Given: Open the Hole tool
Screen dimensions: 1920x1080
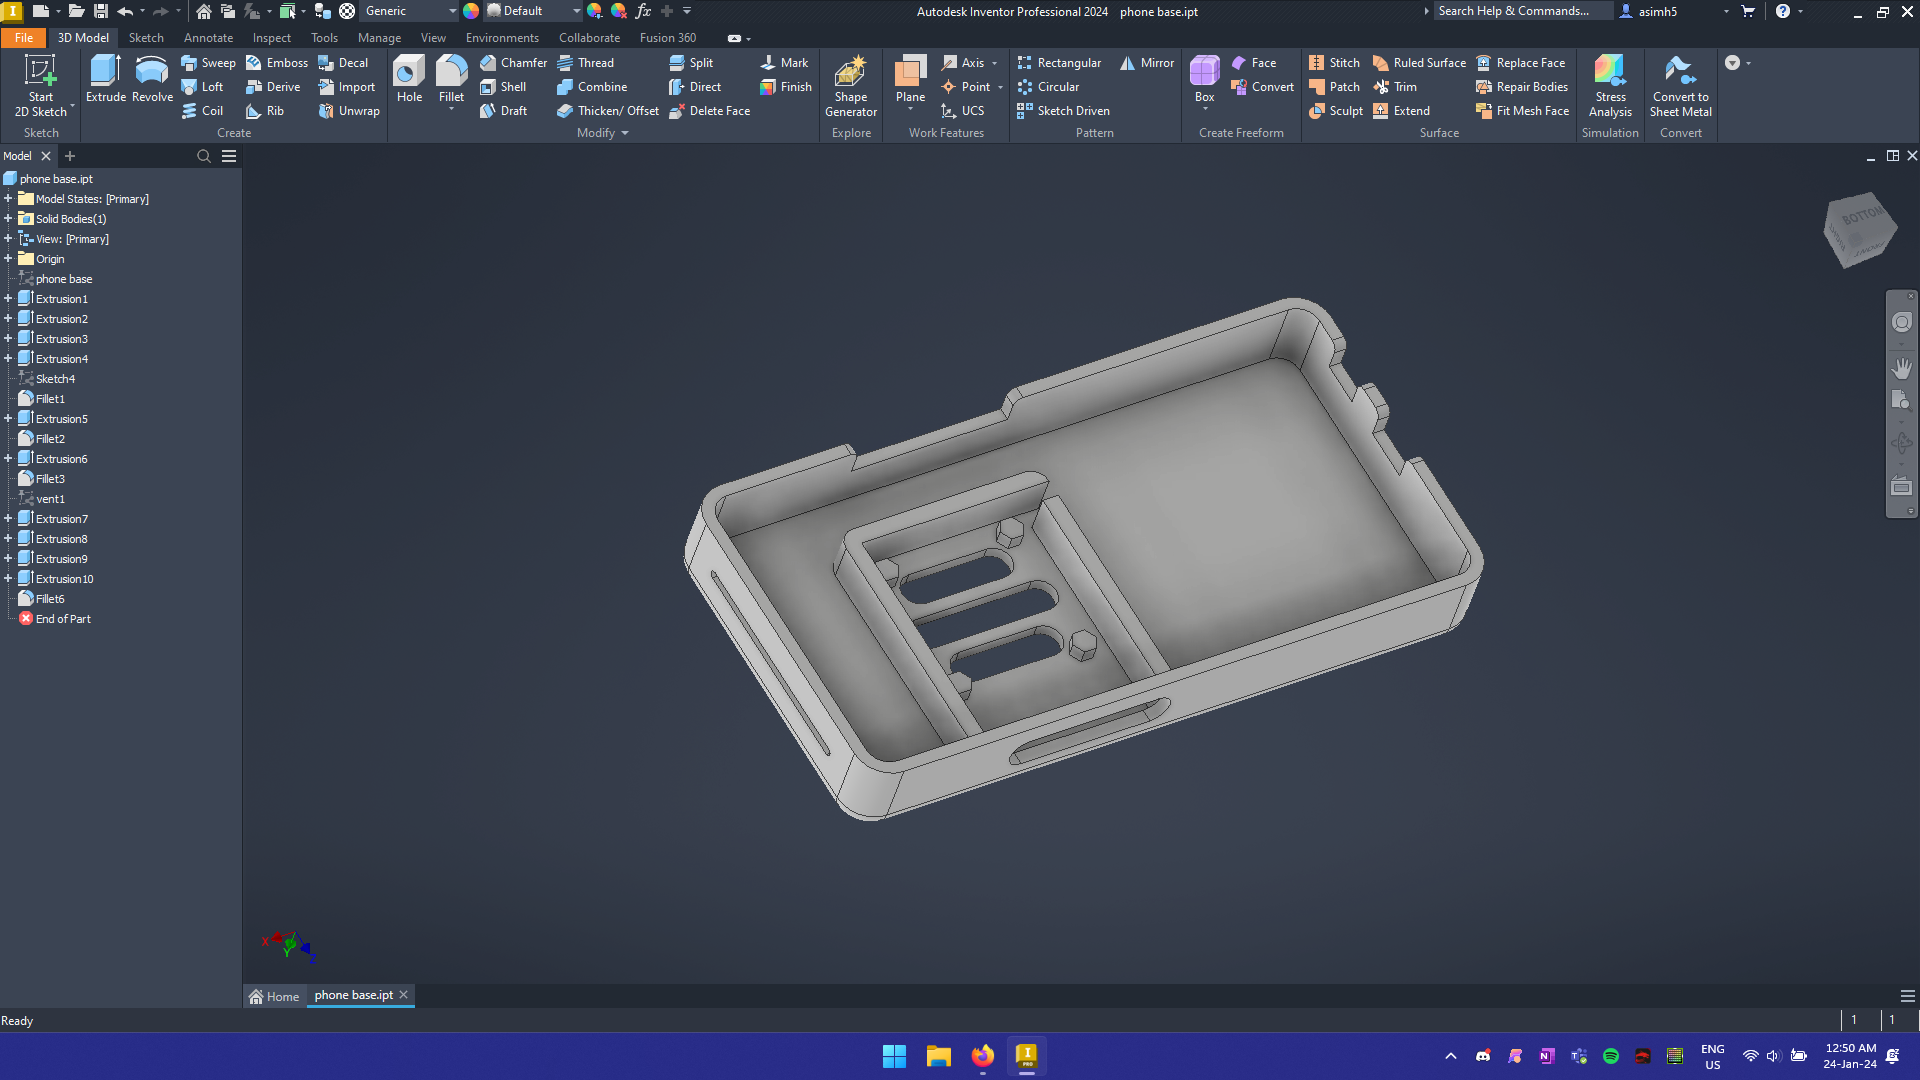Looking at the screenshot, I should tap(409, 79).
